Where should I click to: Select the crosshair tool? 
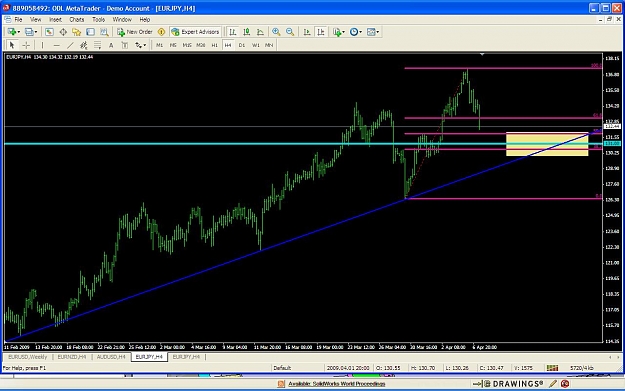[x=26, y=45]
